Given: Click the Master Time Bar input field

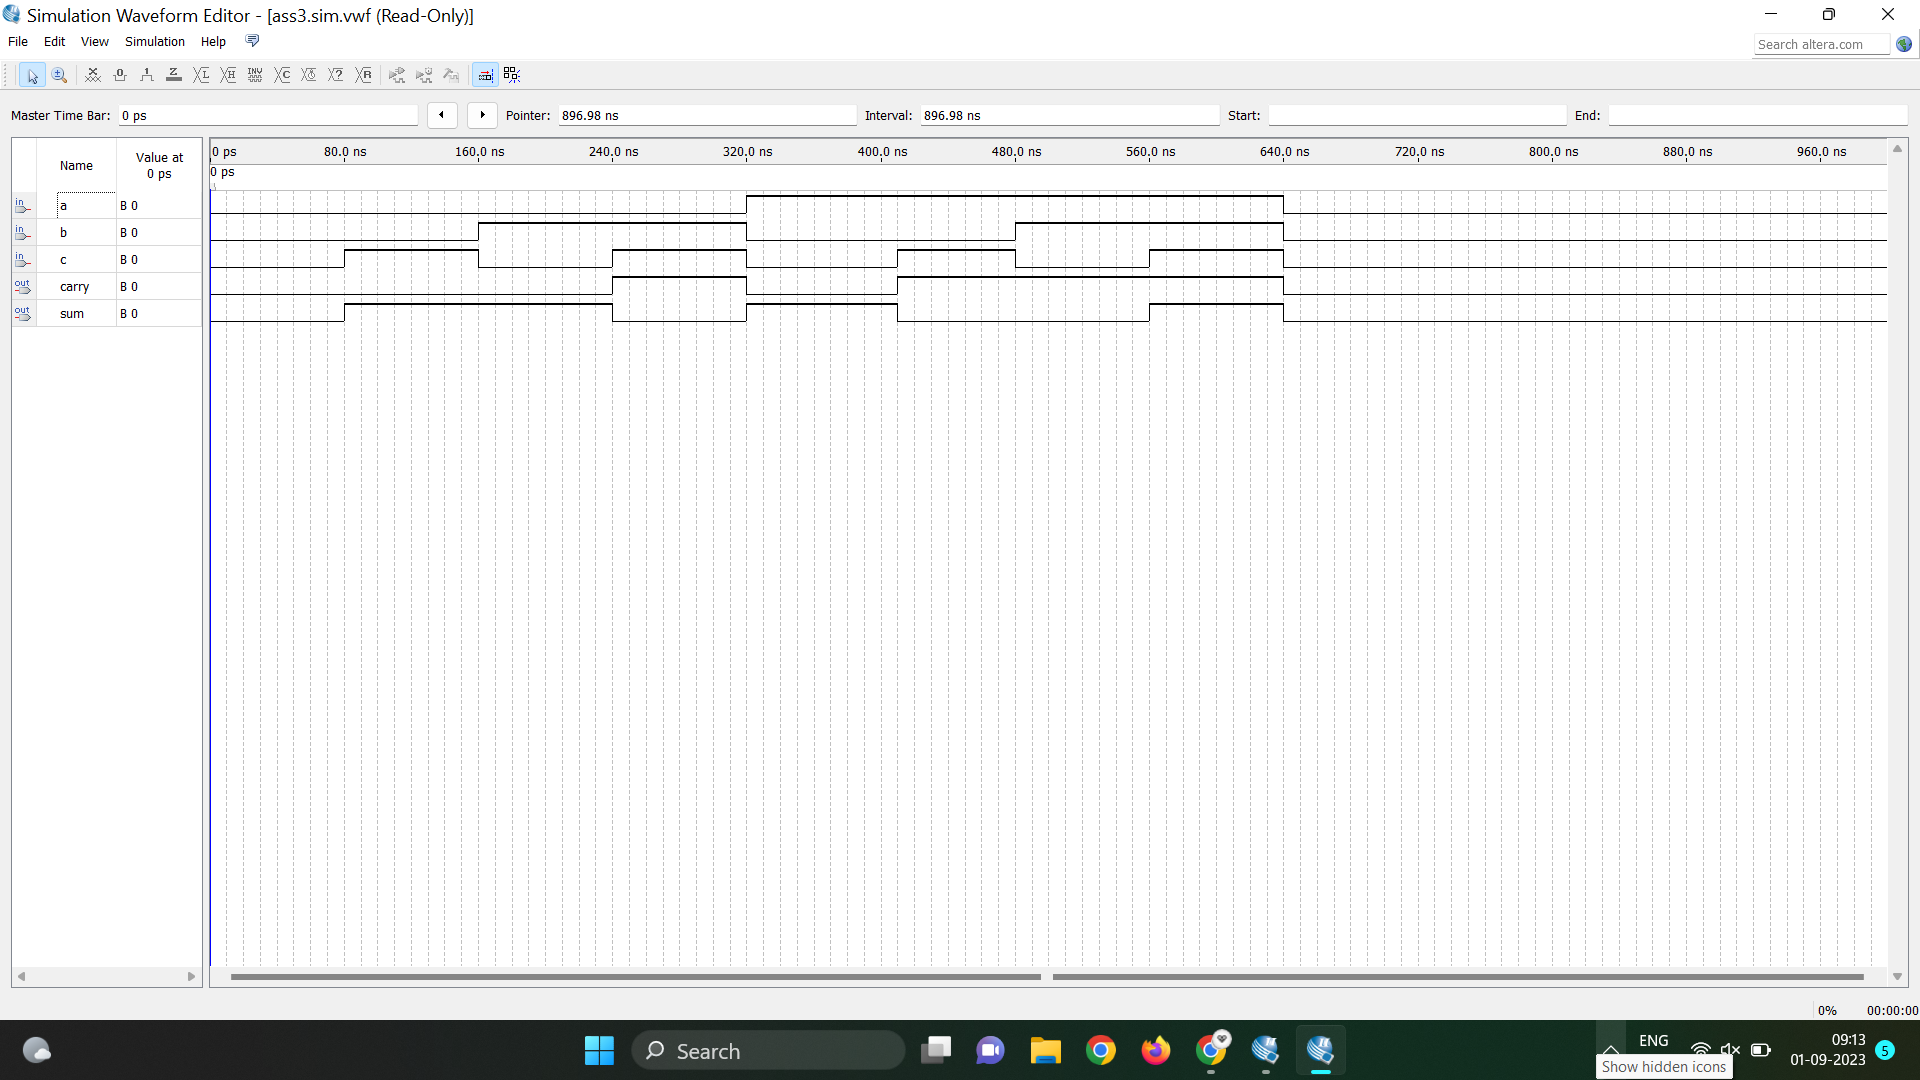Looking at the screenshot, I should click(267, 116).
